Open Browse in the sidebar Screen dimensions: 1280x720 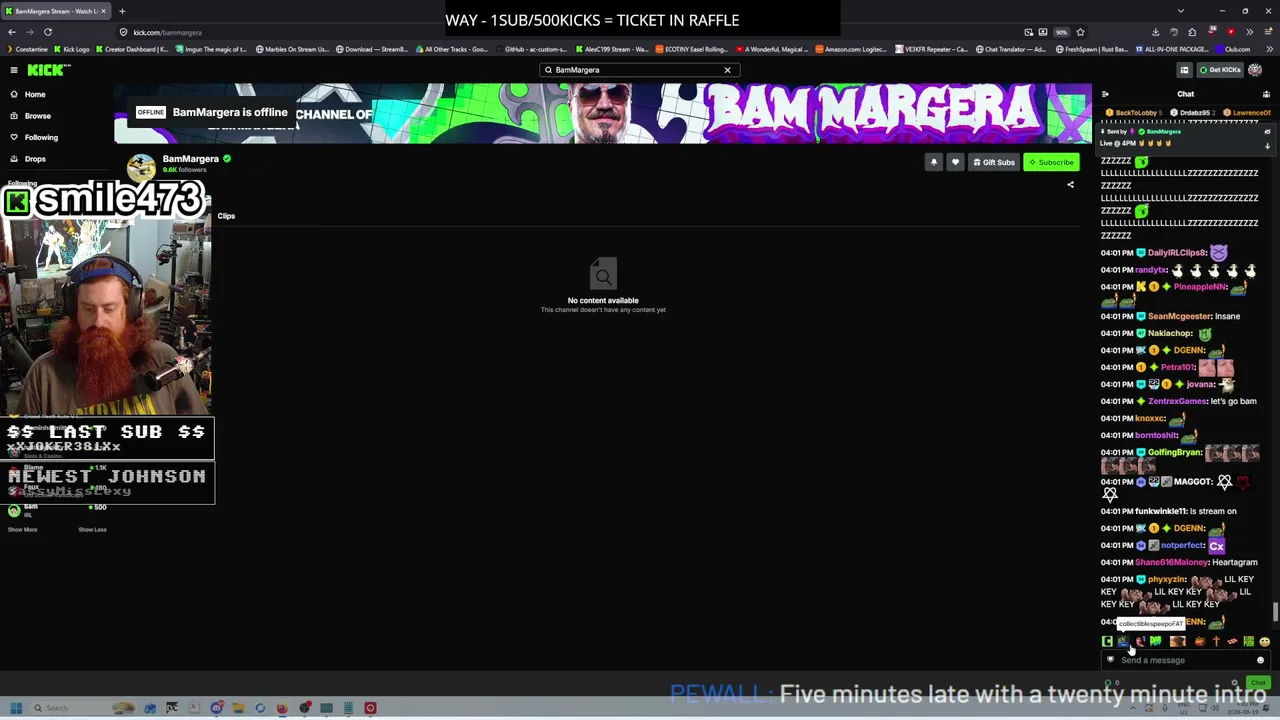pyautogui.click(x=37, y=116)
